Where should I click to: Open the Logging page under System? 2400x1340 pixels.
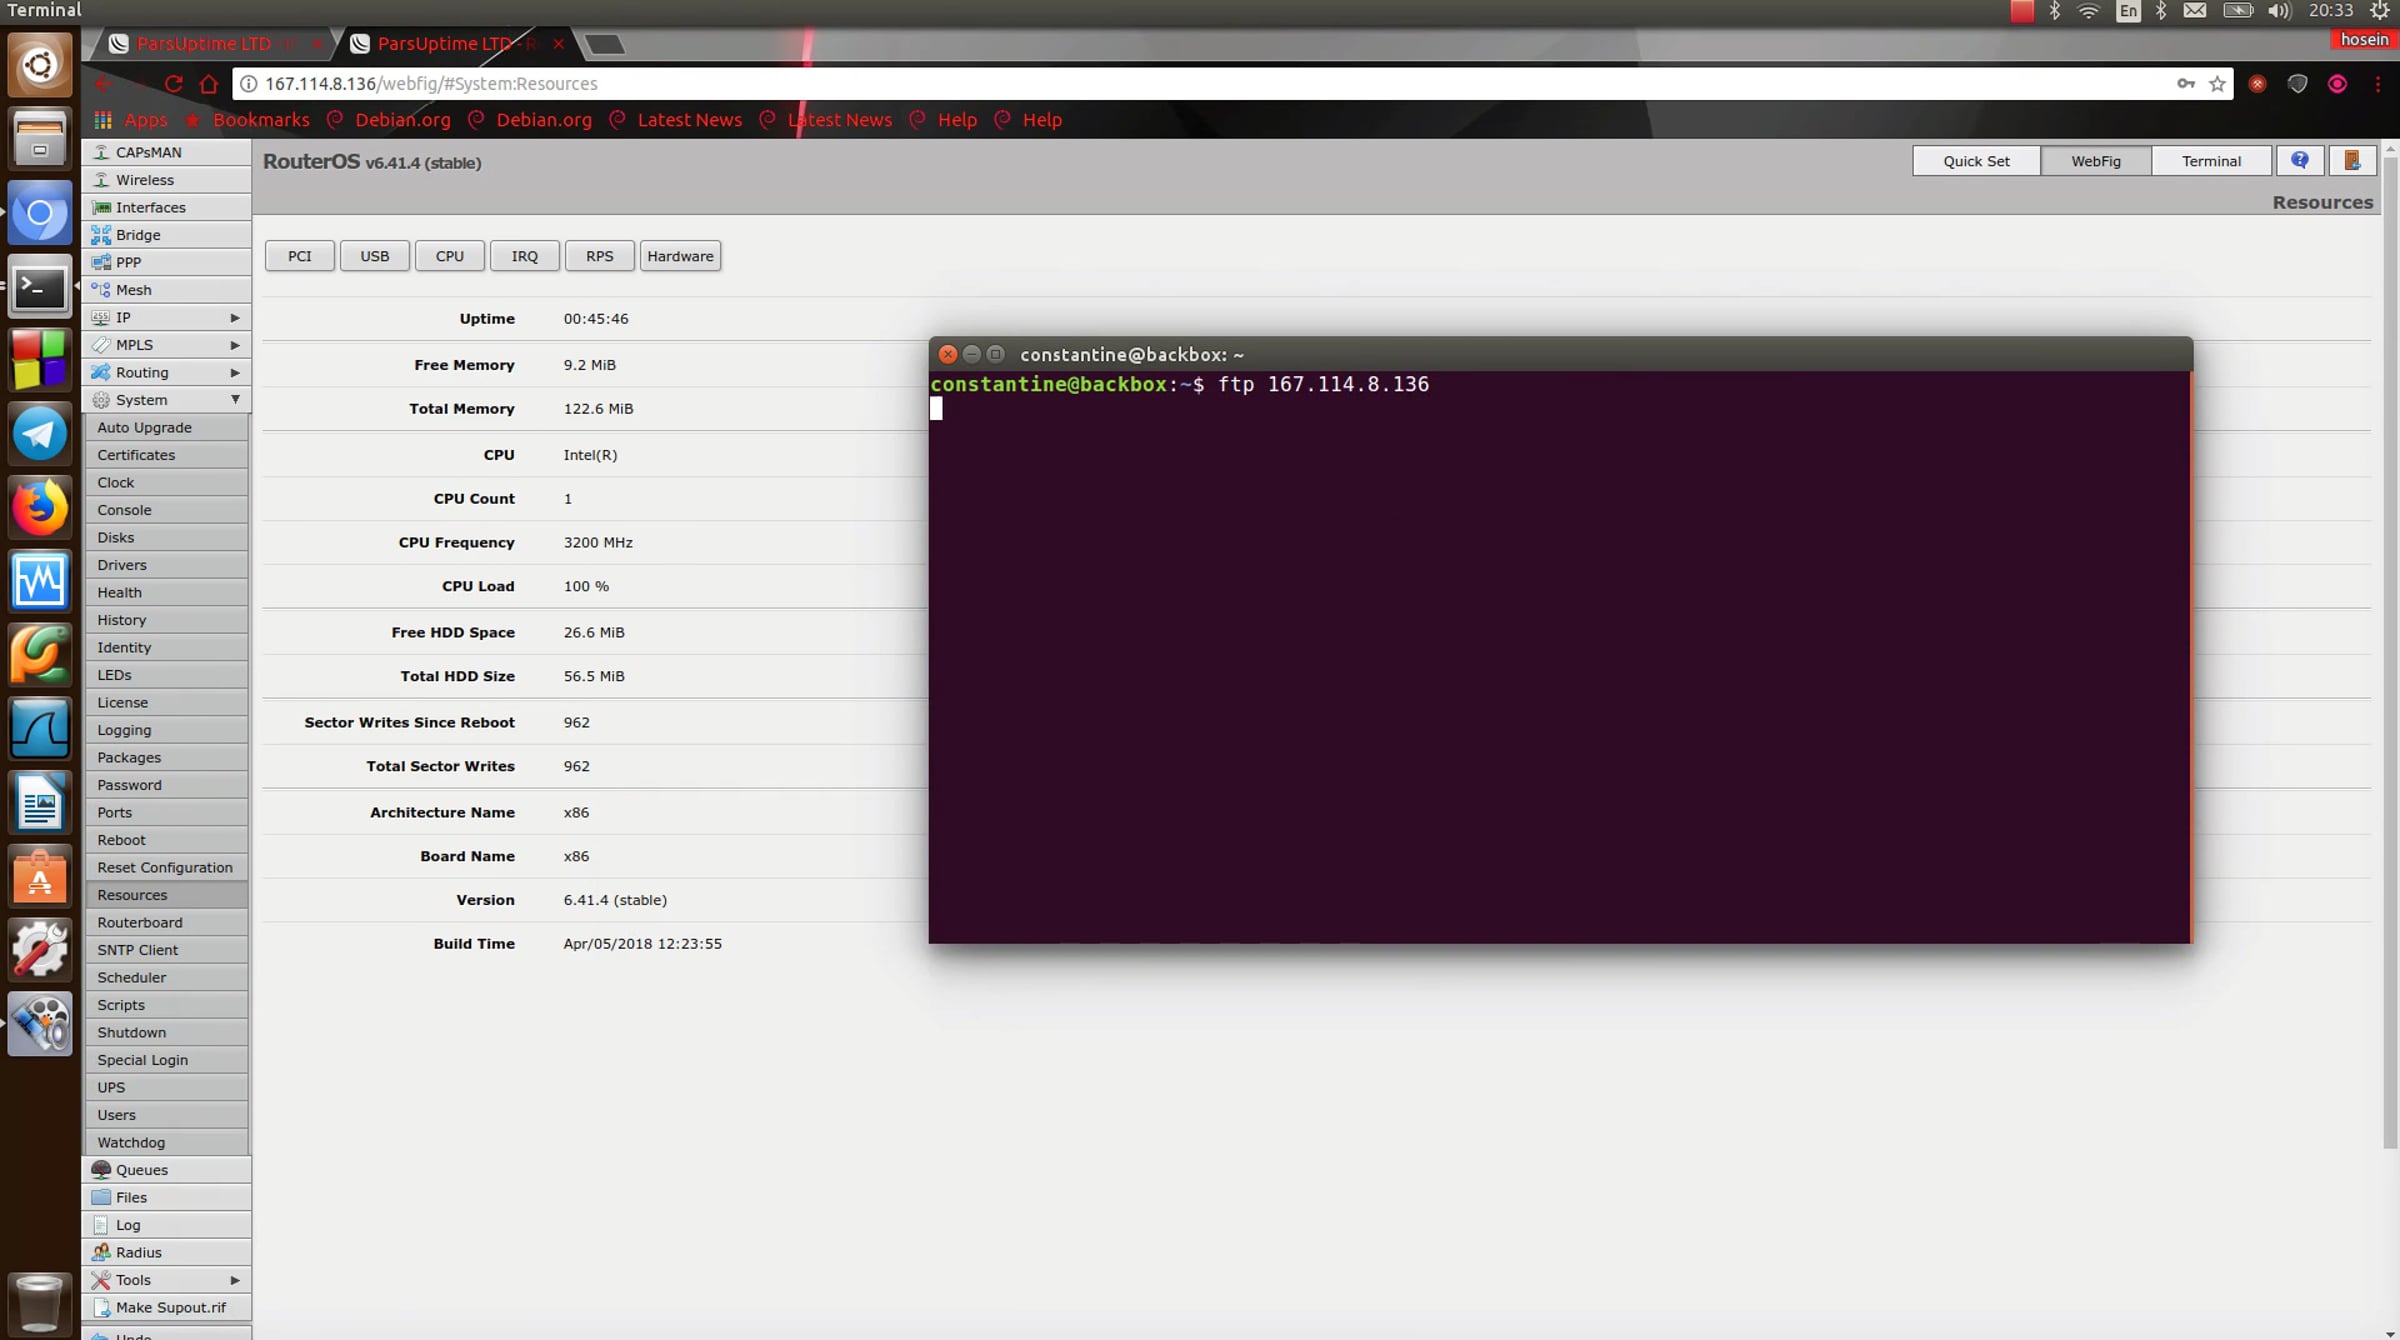[x=166, y=730]
